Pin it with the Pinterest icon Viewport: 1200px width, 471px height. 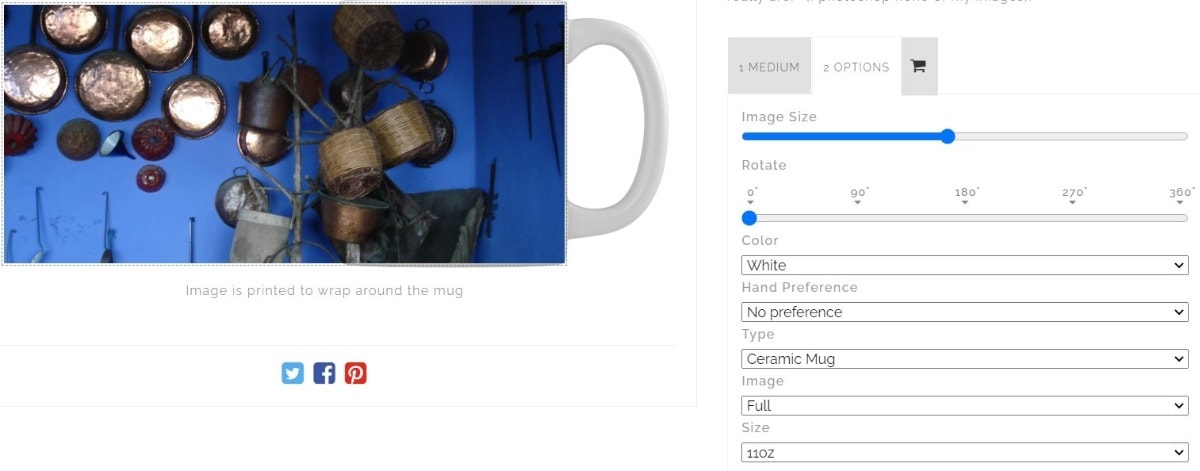coord(356,373)
